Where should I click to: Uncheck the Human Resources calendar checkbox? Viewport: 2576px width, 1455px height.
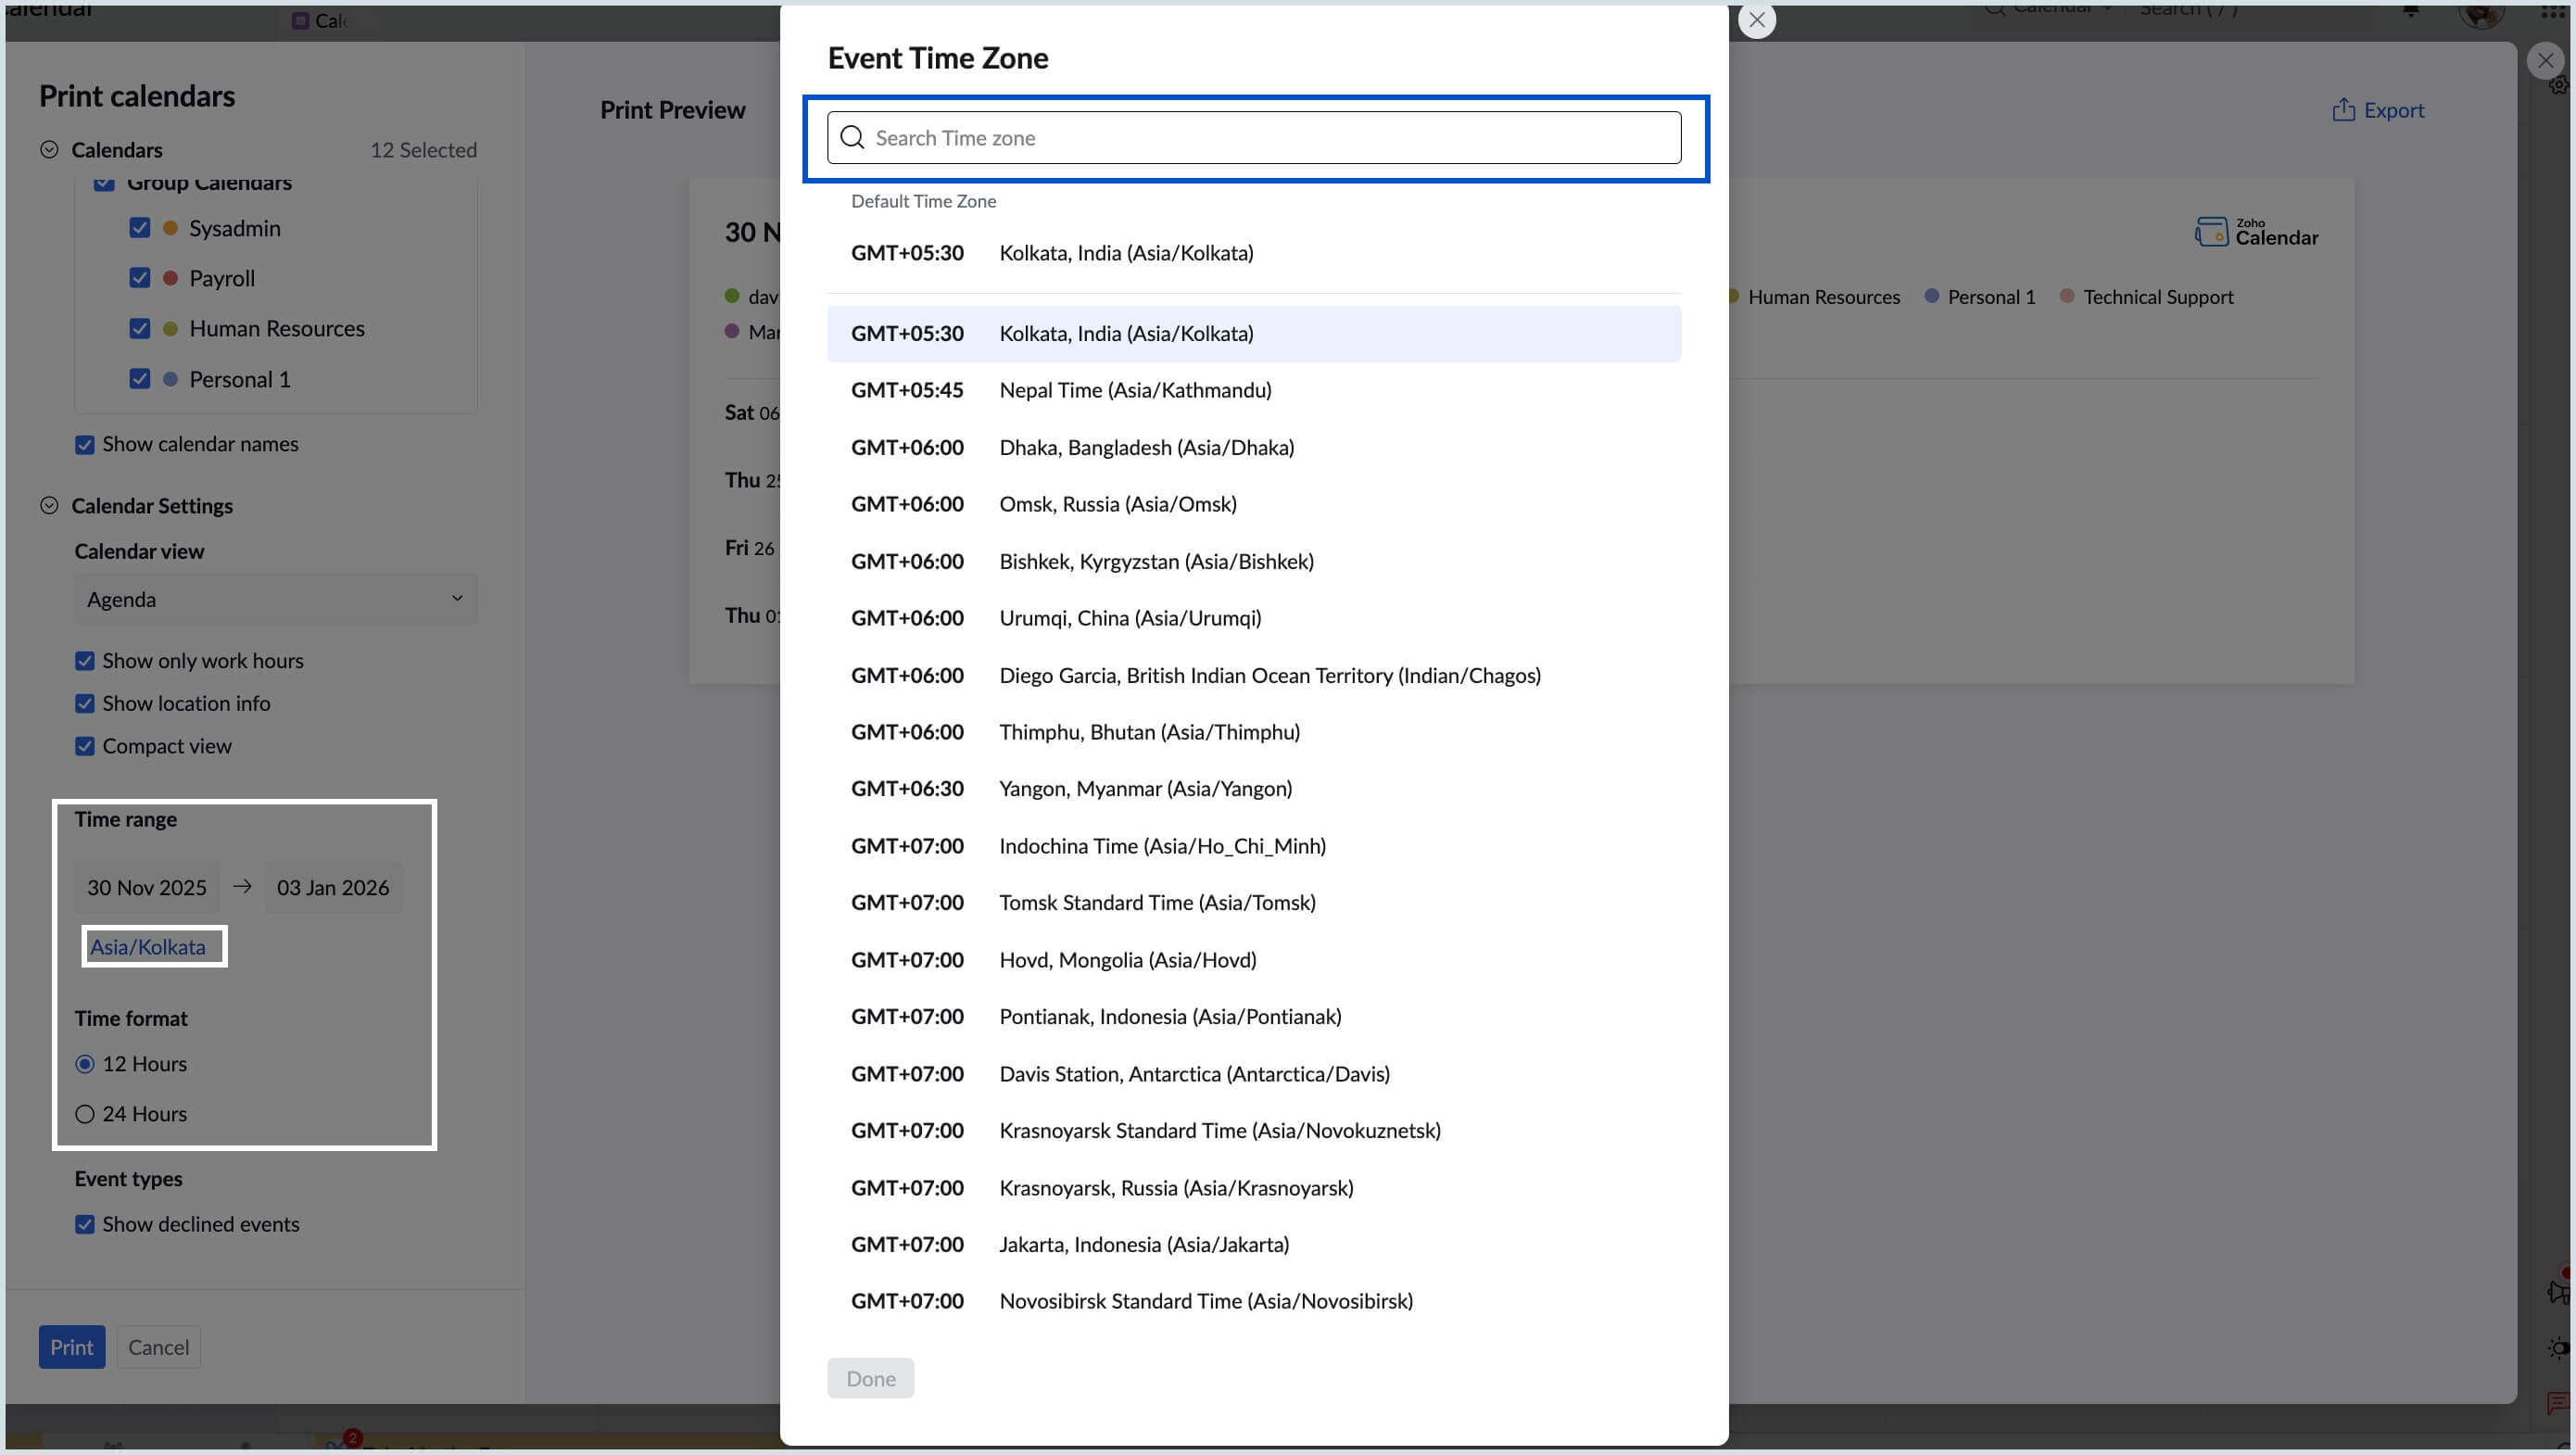140,328
